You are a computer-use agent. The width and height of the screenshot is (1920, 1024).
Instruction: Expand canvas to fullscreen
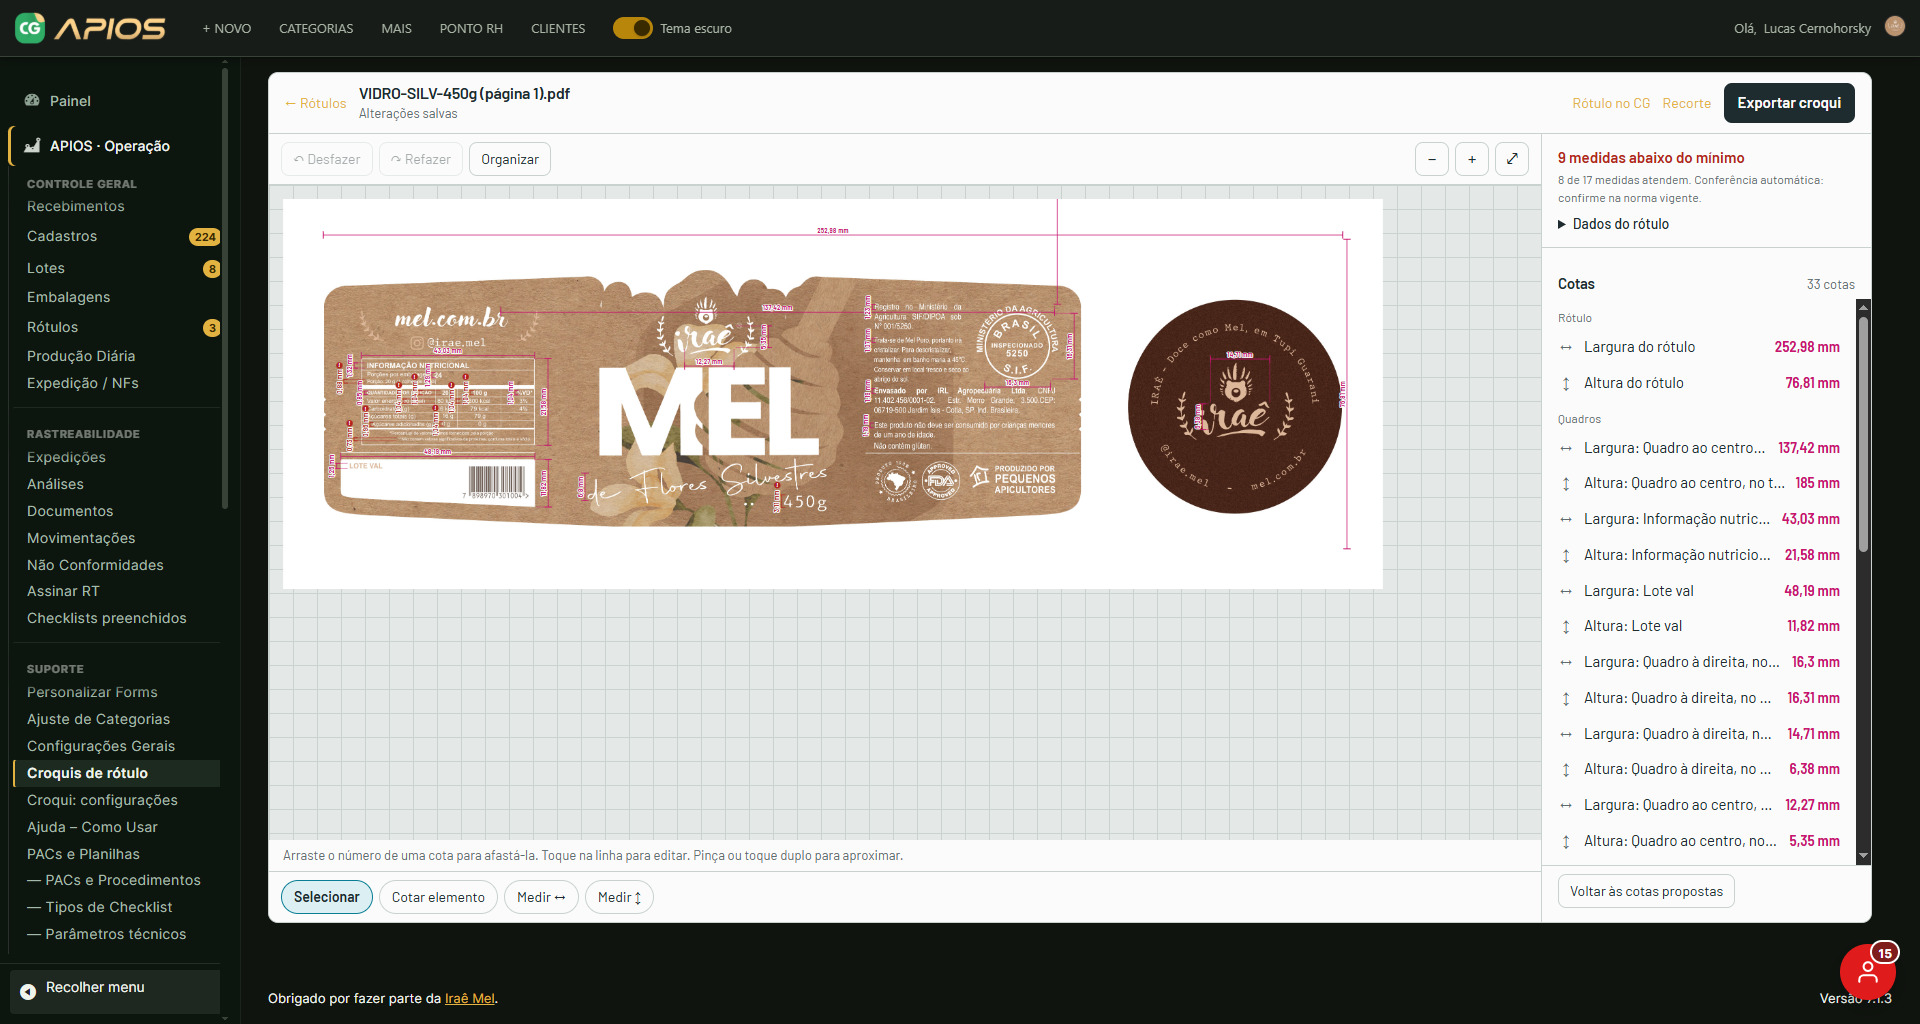[x=1512, y=159]
